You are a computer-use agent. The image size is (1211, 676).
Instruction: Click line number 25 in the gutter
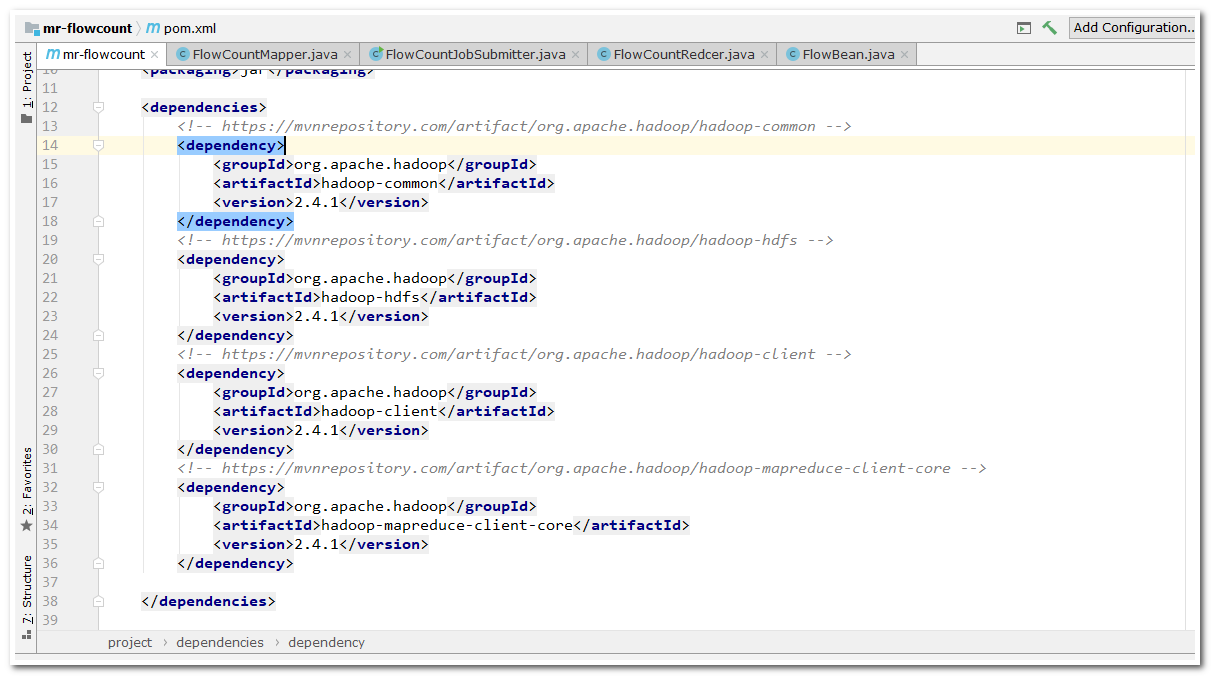coord(50,354)
